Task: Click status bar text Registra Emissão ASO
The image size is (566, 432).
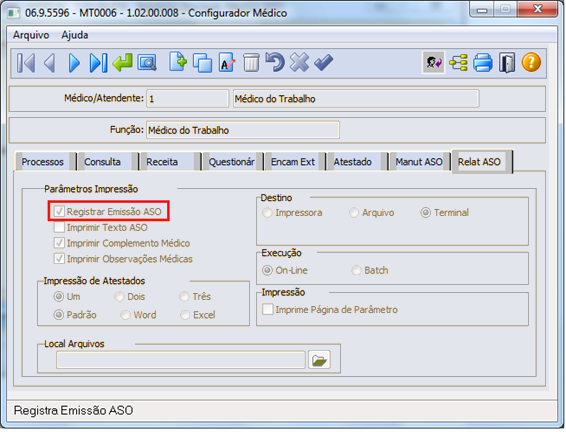Action: pos(73,410)
